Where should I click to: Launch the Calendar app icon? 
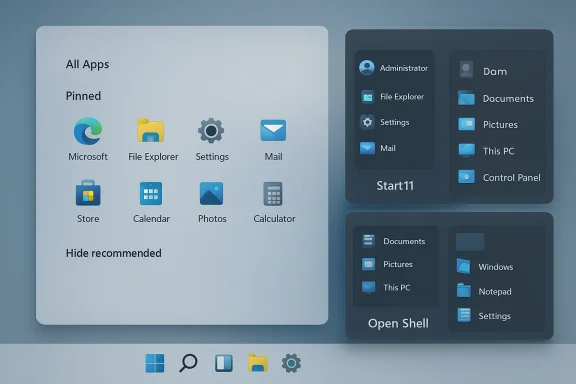point(151,193)
